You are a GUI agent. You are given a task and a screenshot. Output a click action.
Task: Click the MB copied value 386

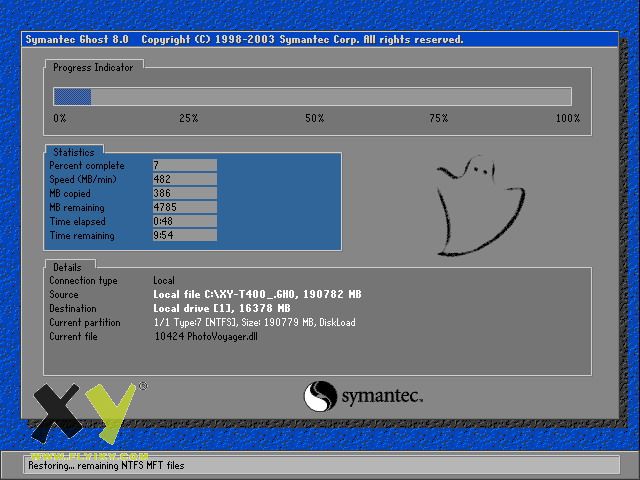pyautogui.click(x=184, y=193)
